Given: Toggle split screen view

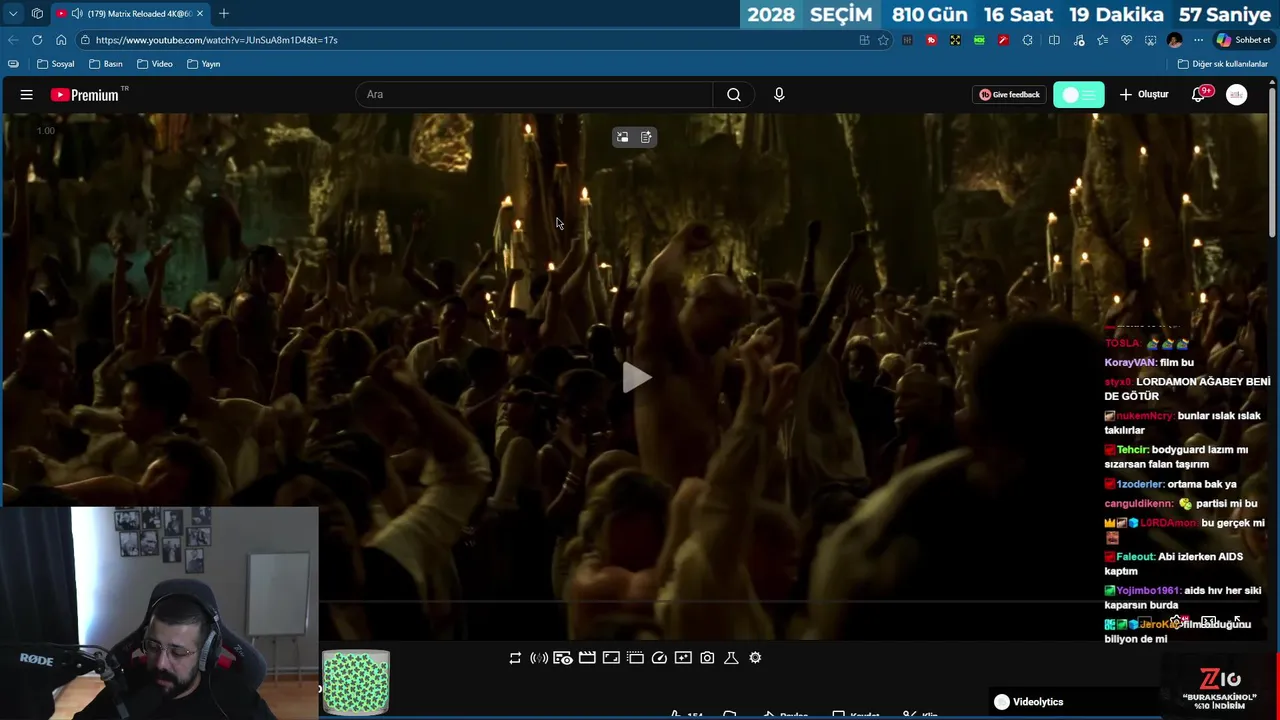Looking at the screenshot, I should tap(1054, 40).
